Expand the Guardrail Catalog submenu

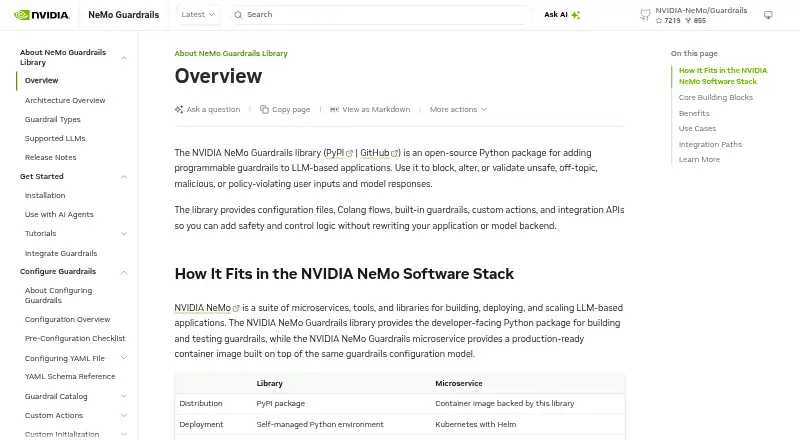(123, 396)
